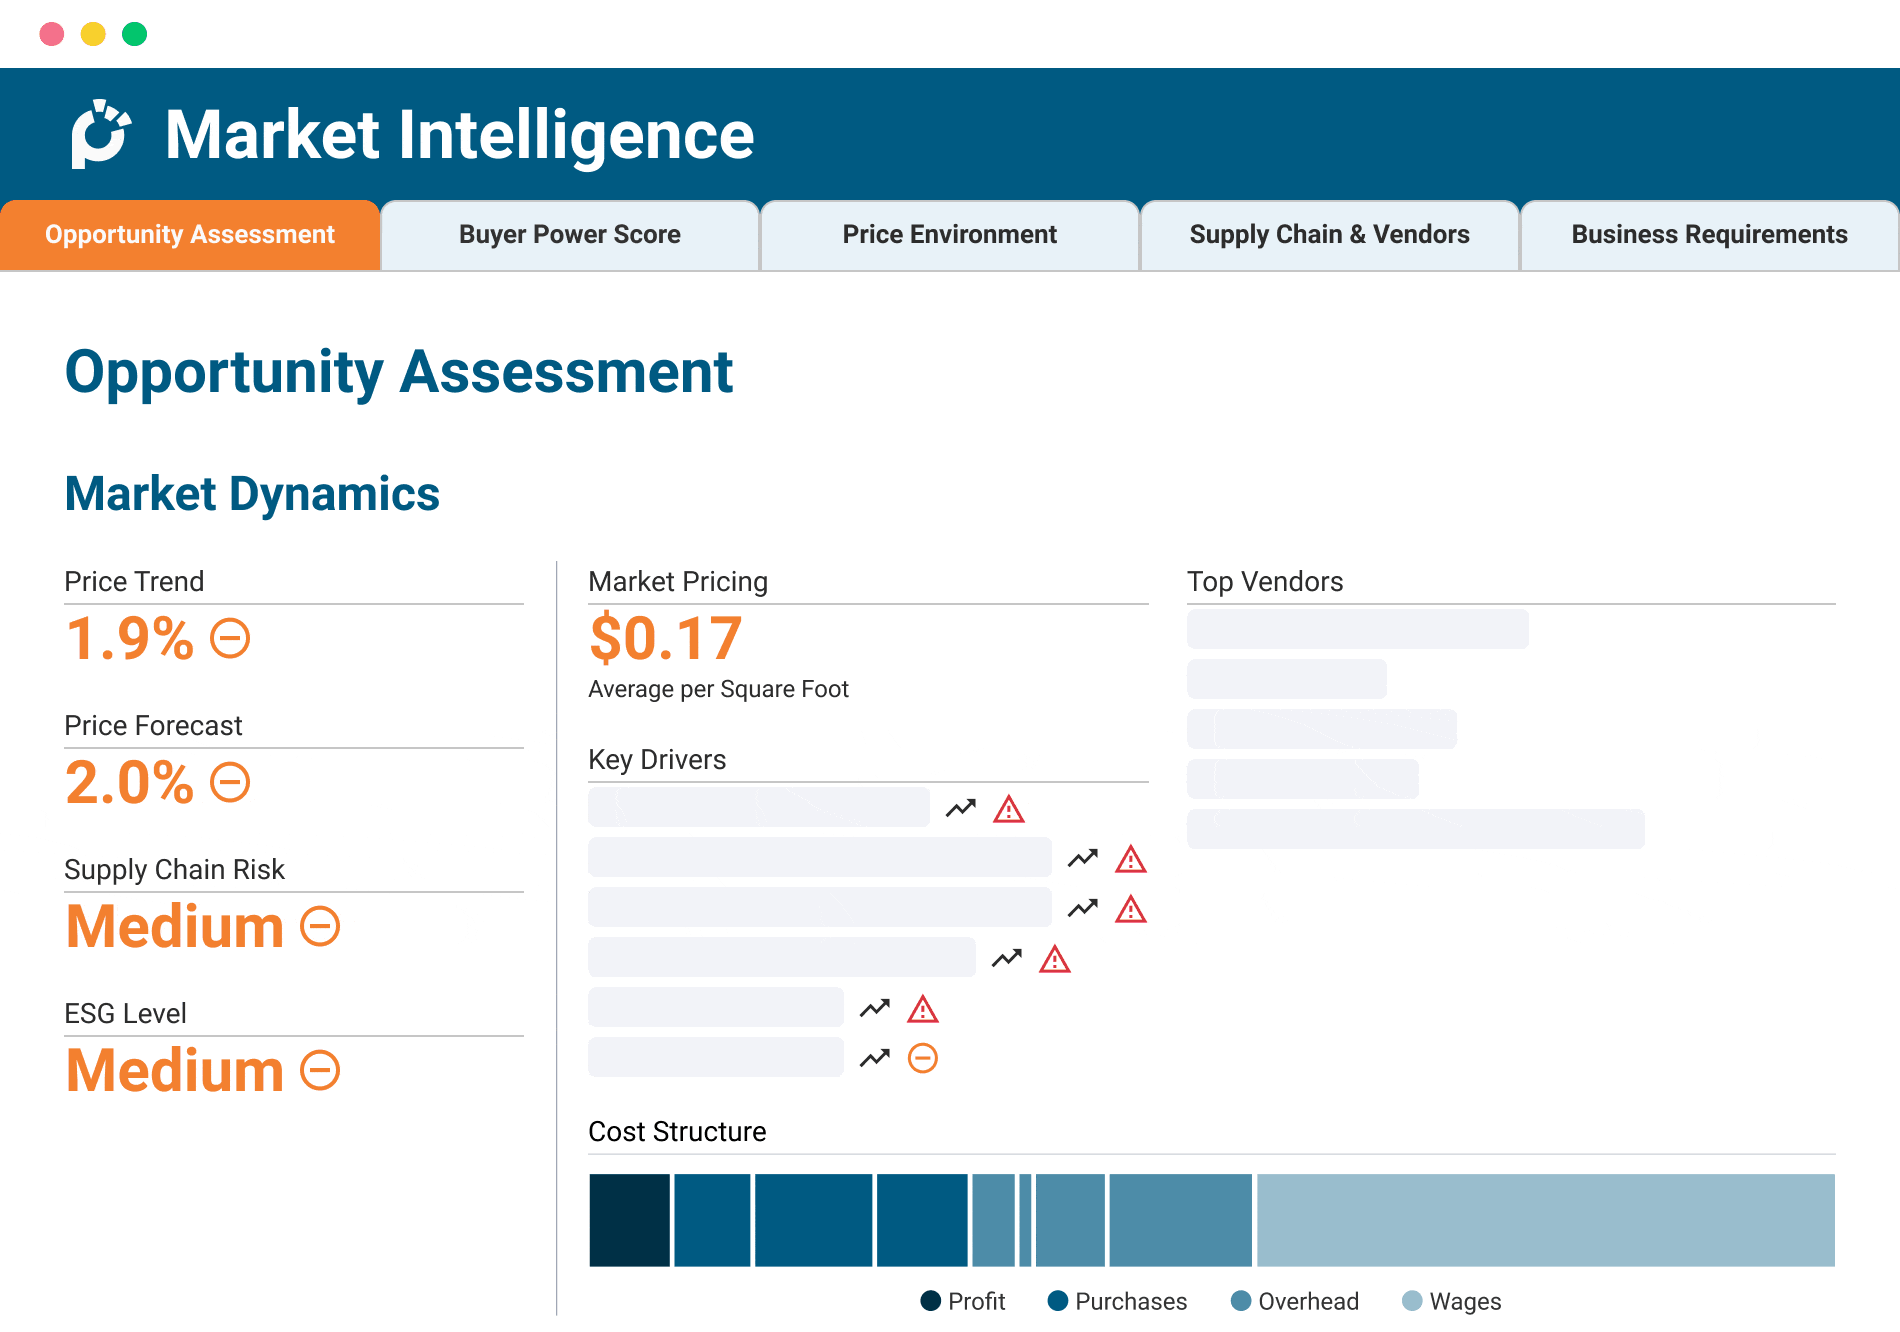This screenshot has height=1332, width=1900.
Task: Click the warning triangle on the fourth key driver
Action: pyautogui.click(x=1057, y=958)
